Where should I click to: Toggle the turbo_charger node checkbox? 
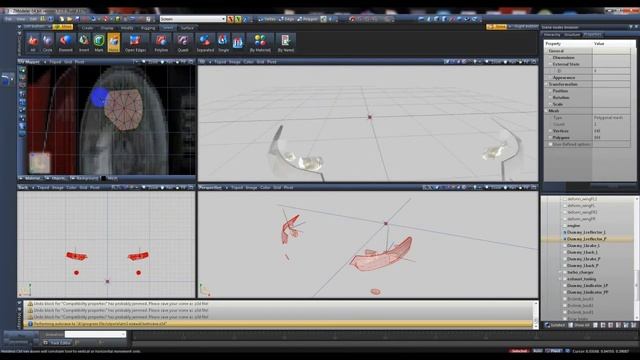pyautogui.click(x=565, y=272)
